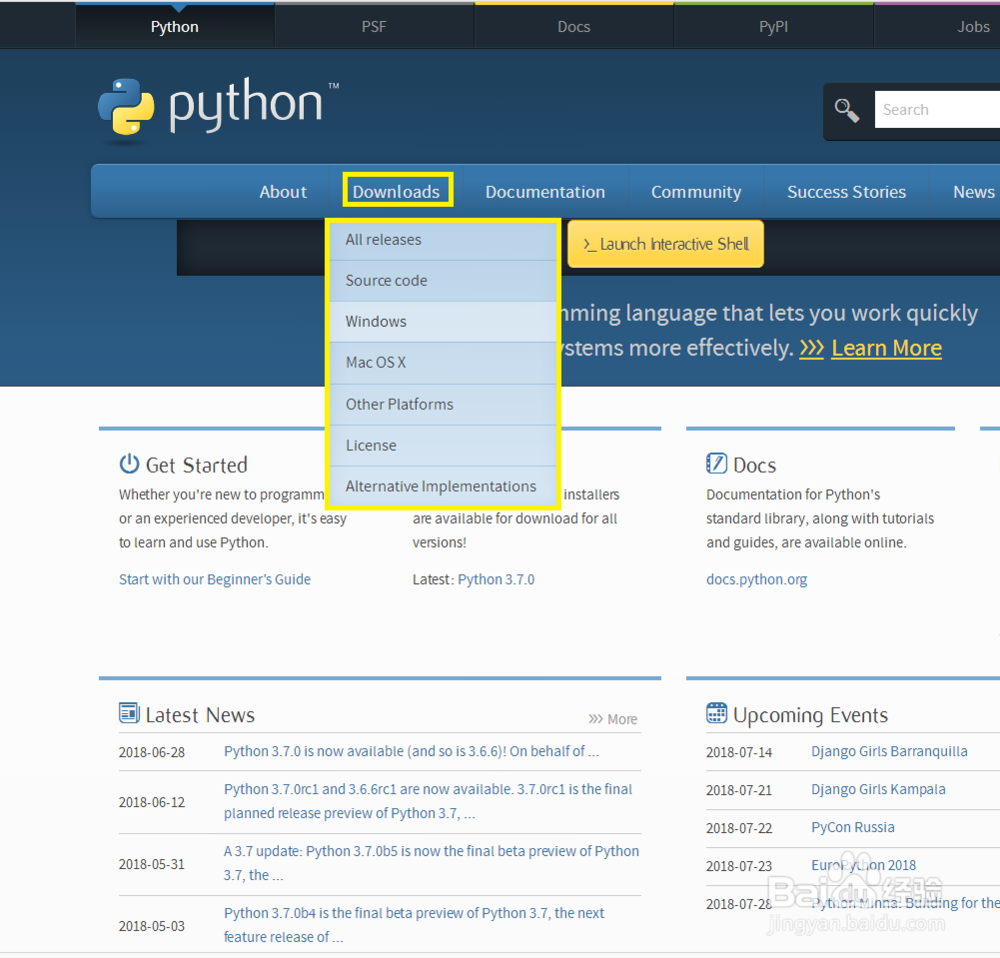This screenshot has height=958, width=1000.
Task: Click the magnifying glass search icon
Action: (x=847, y=110)
